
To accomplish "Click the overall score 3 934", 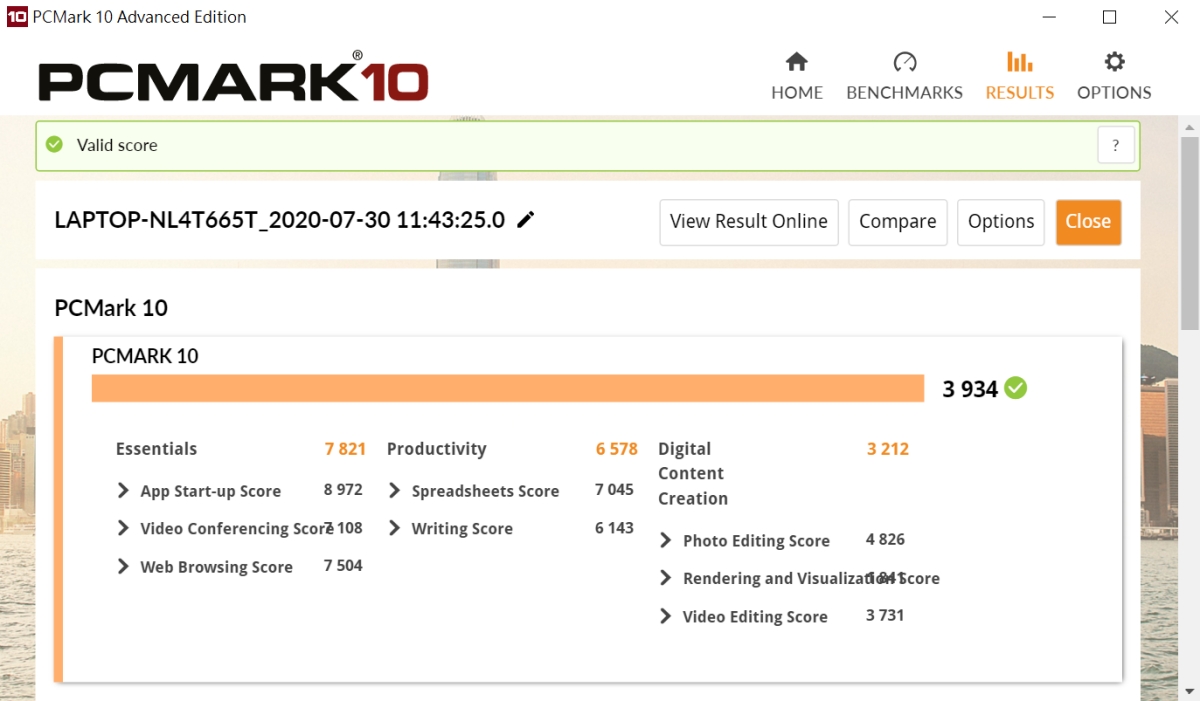I will (971, 389).
